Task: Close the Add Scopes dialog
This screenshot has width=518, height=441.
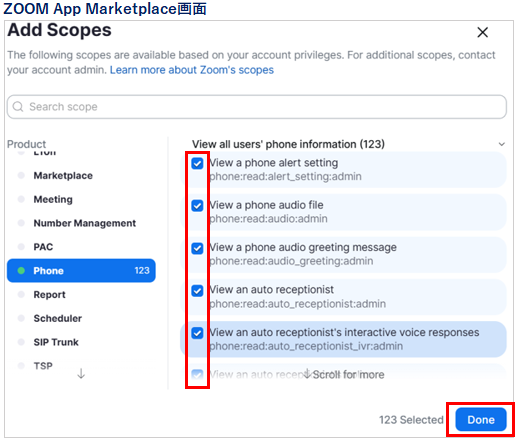Action: pos(482,32)
